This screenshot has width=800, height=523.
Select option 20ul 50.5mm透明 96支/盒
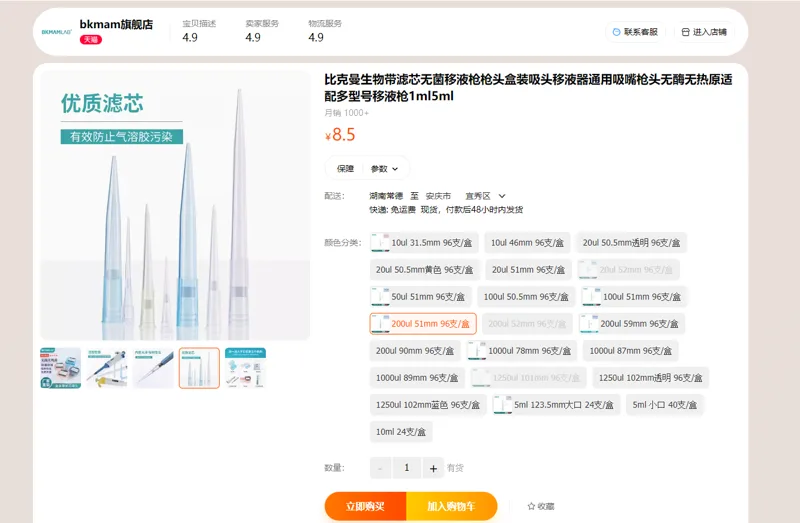coord(631,242)
